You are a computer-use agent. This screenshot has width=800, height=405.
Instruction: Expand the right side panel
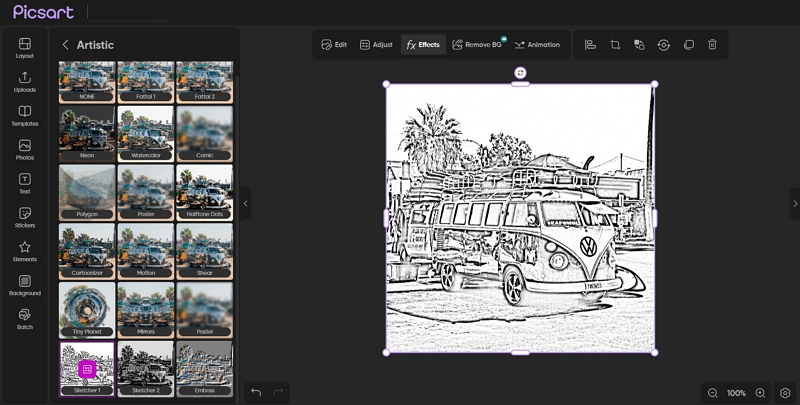(794, 203)
